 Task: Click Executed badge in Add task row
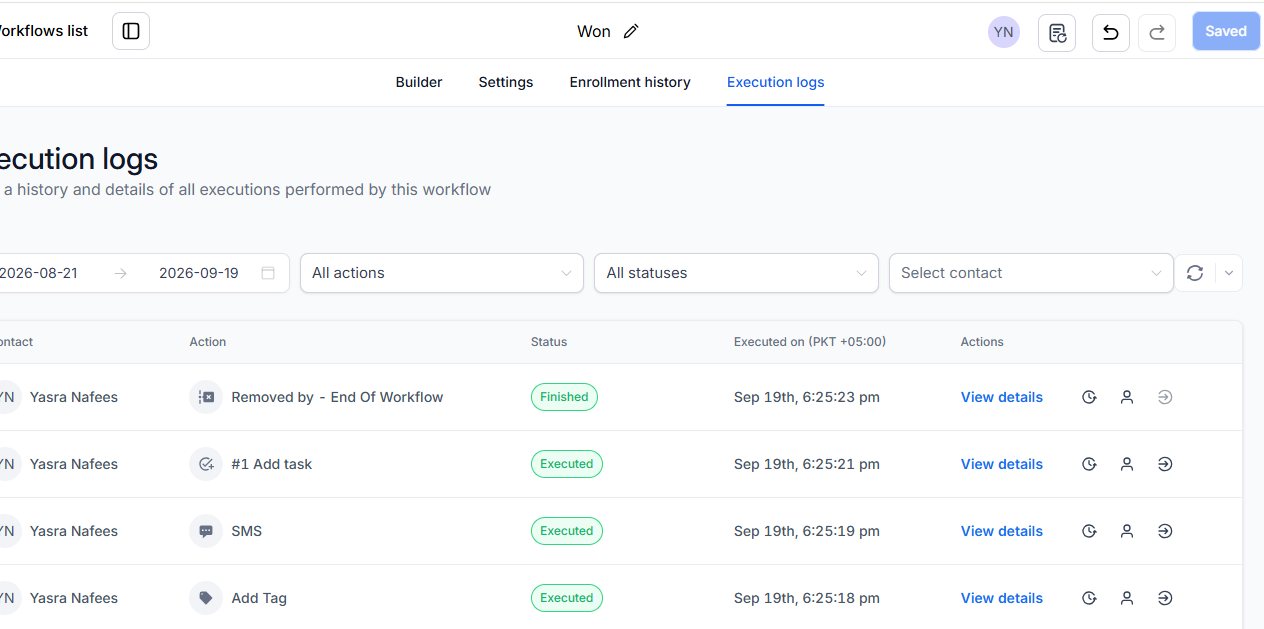pos(567,464)
